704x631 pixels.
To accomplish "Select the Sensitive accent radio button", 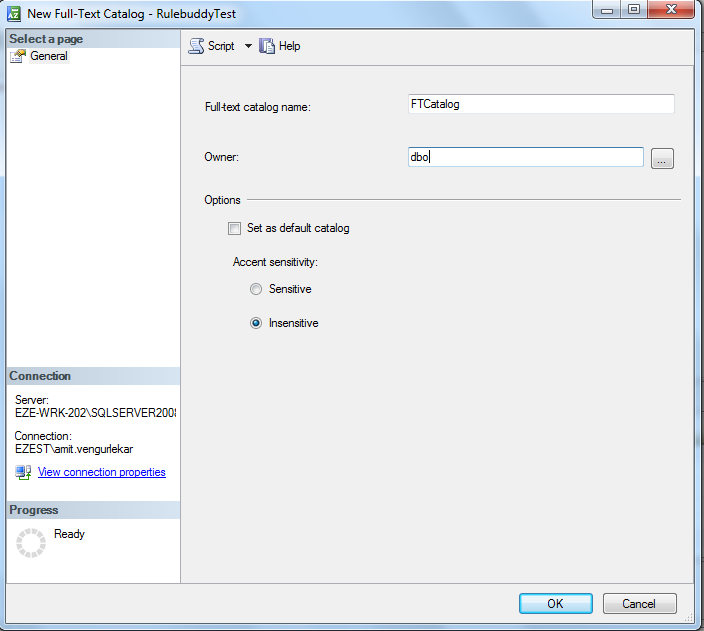I will [257, 289].
